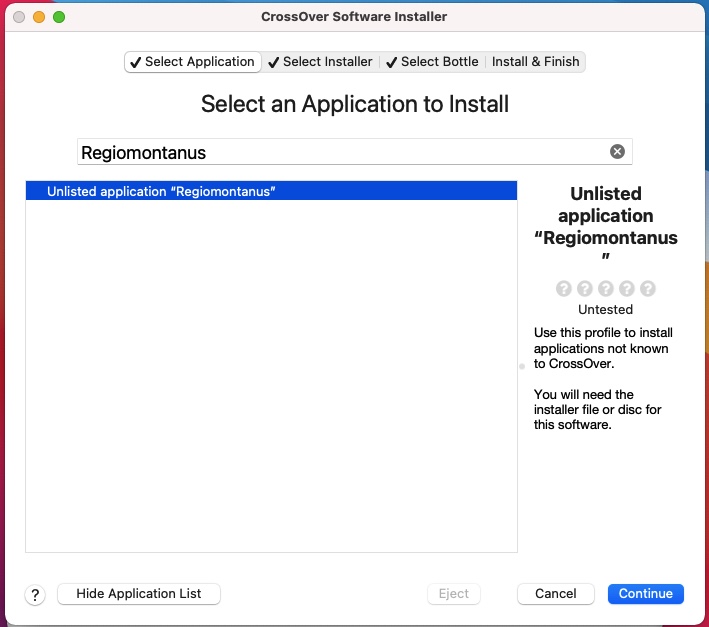Click Continue to proceed

point(646,594)
